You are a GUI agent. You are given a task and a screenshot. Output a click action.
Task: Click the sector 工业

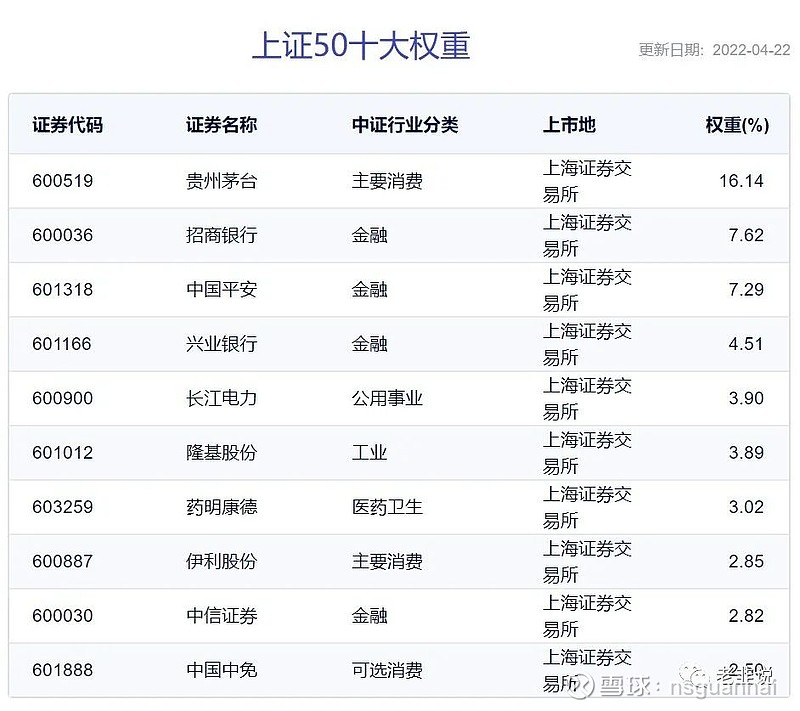pyautogui.click(x=369, y=453)
